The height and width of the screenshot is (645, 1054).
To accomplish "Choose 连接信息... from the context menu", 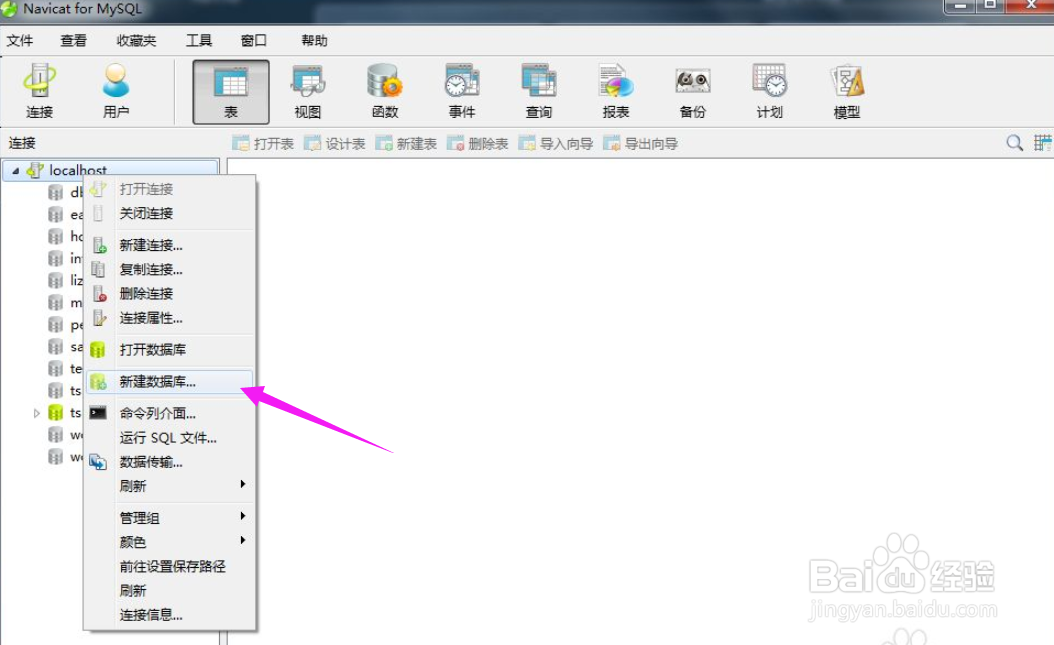I will [x=170, y=615].
